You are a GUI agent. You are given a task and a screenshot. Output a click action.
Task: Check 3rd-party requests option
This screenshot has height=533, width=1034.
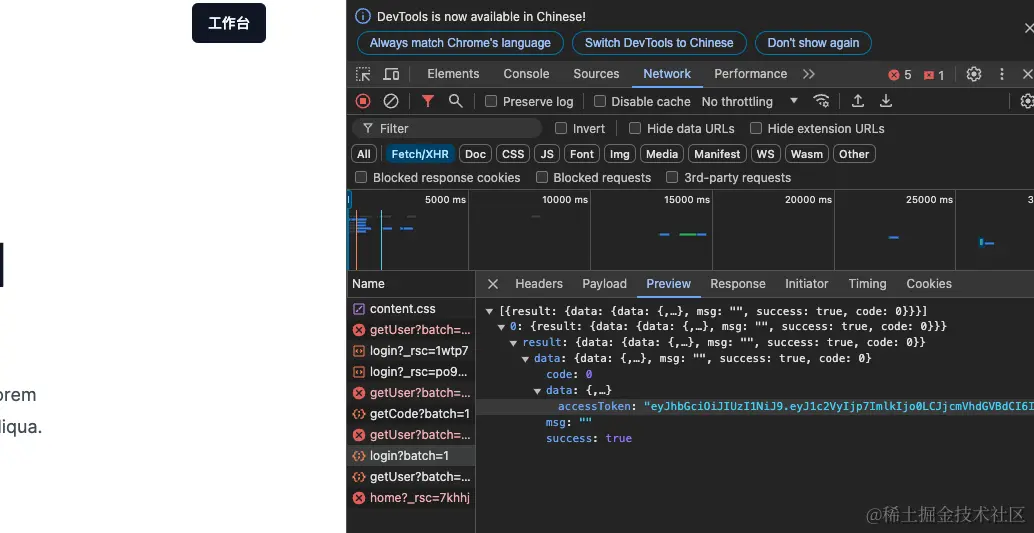[672, 177]
